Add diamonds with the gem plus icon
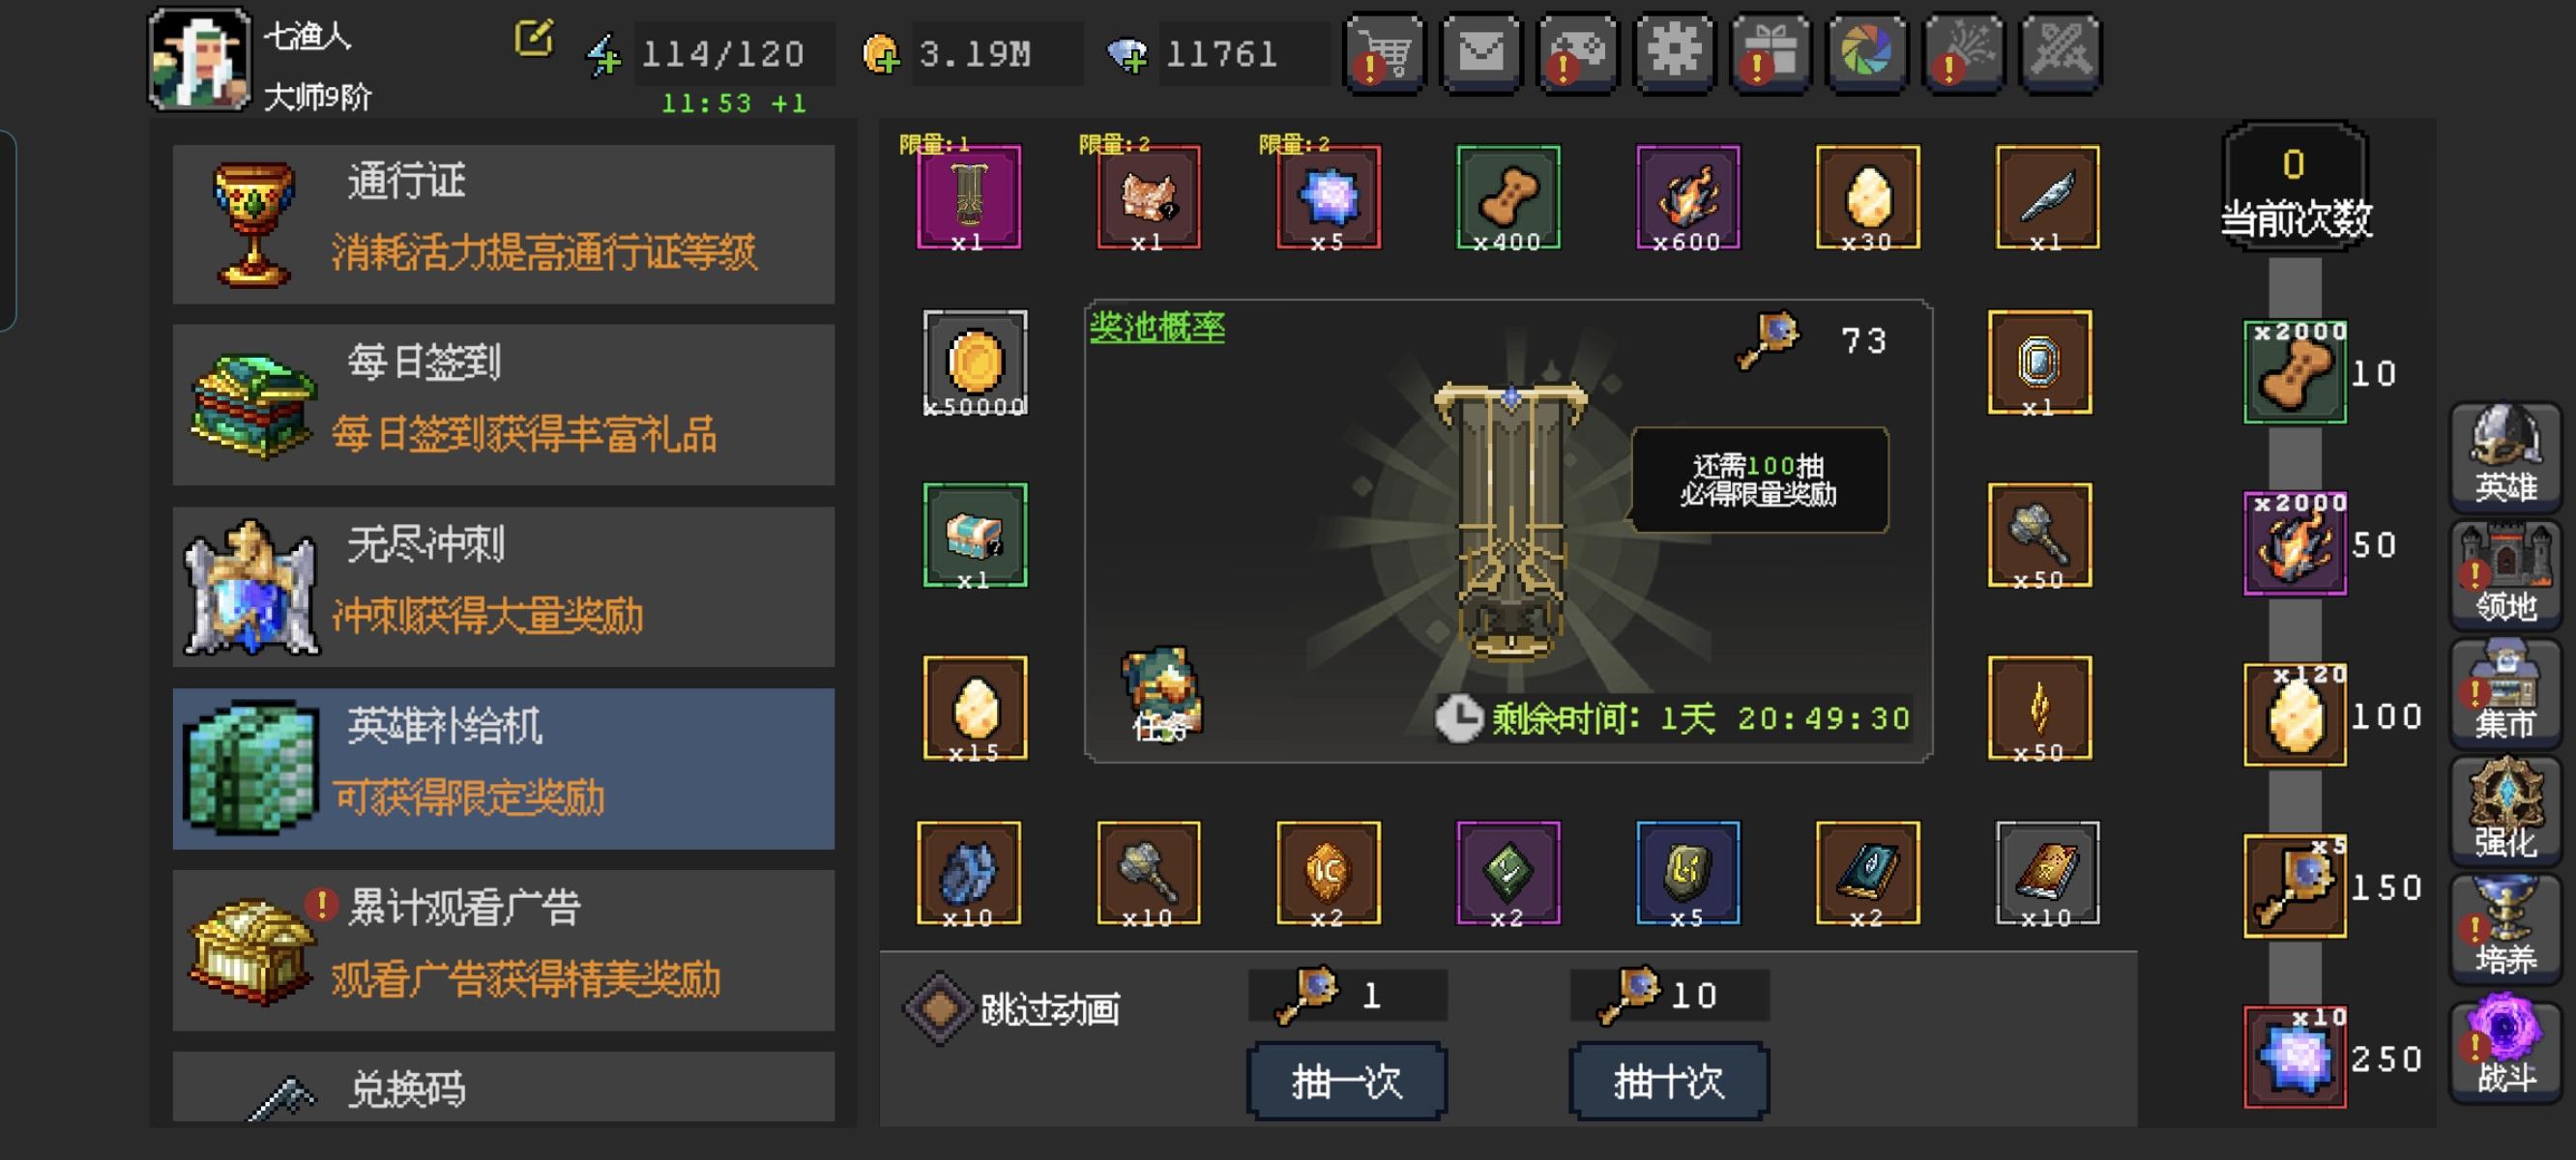The height and width of the screenshot is (1160, 2576). pyautogui.click(x=1127, y=55)
